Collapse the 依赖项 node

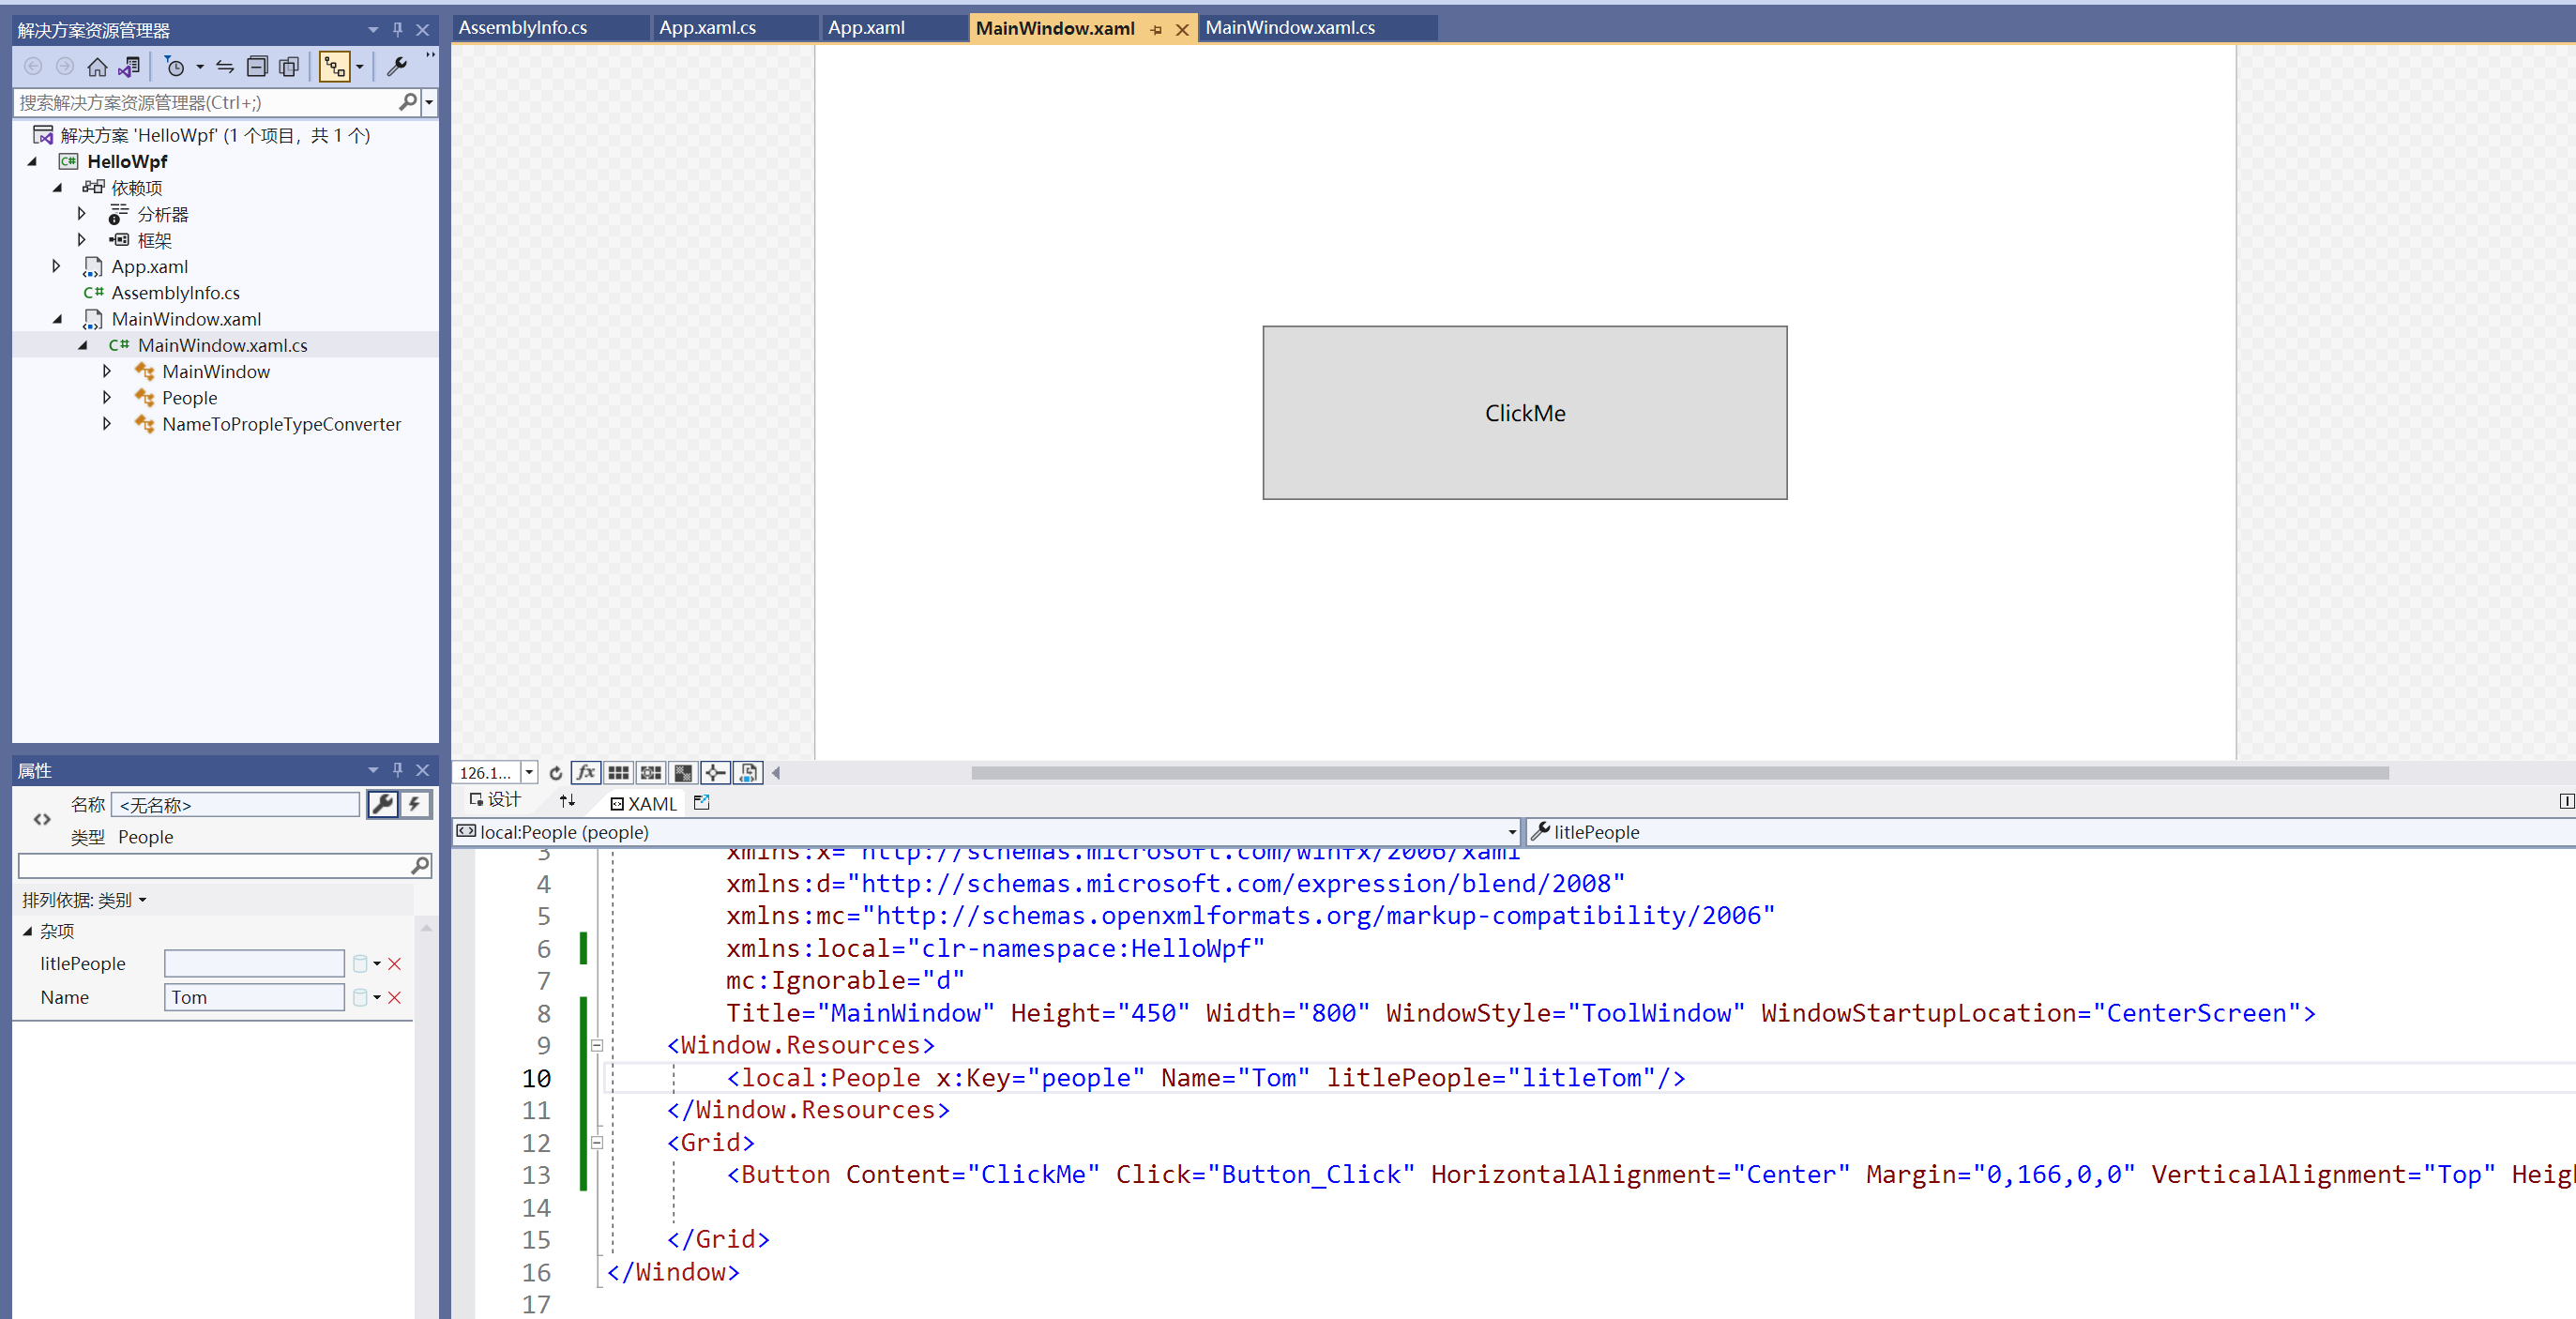(x=57, y=187)
